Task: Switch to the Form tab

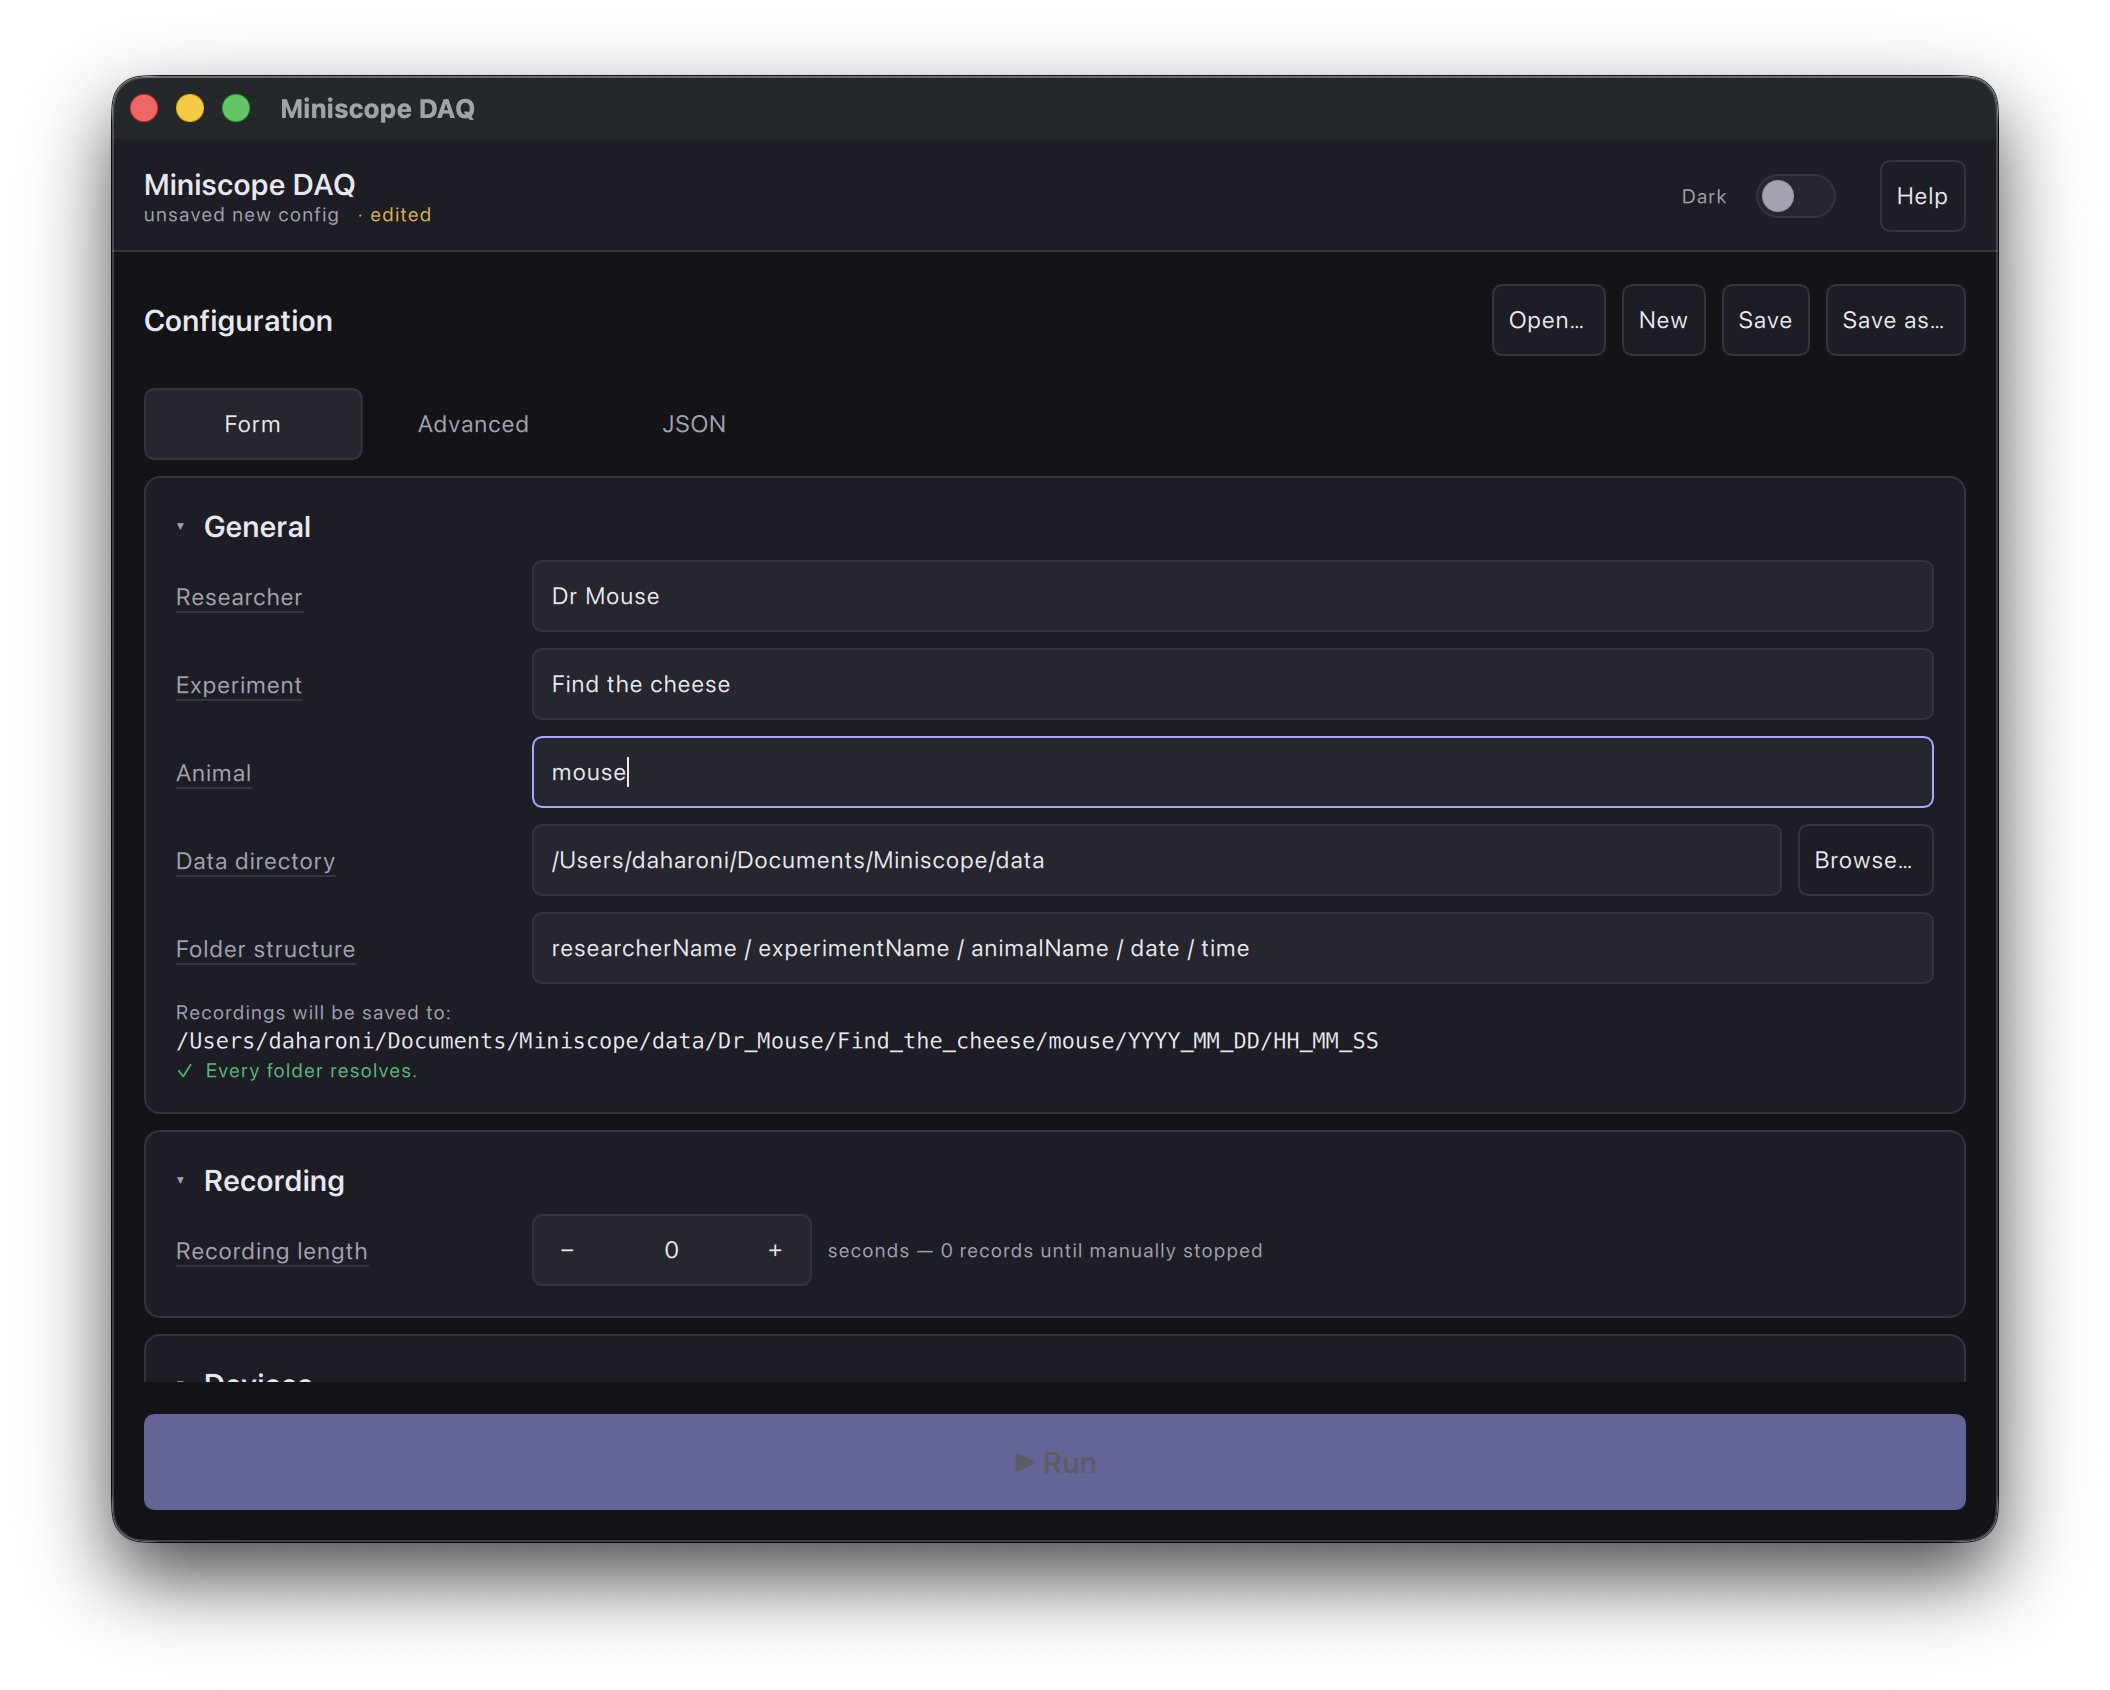Action: tap(253, 424)
